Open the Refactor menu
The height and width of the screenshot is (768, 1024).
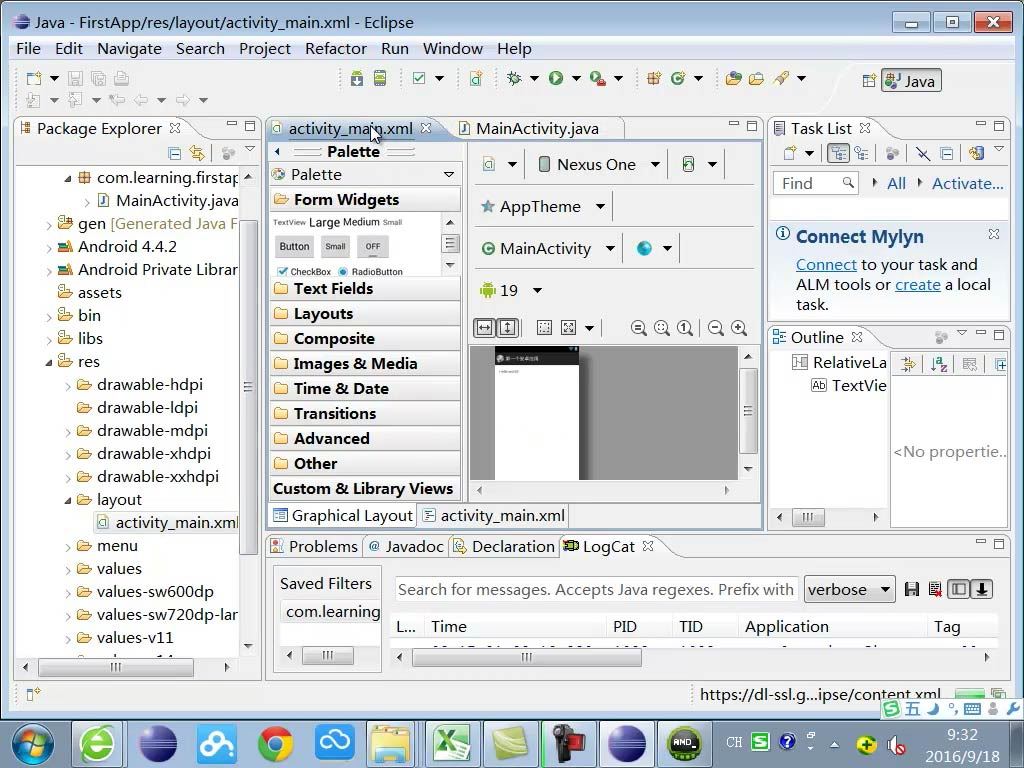336,49
